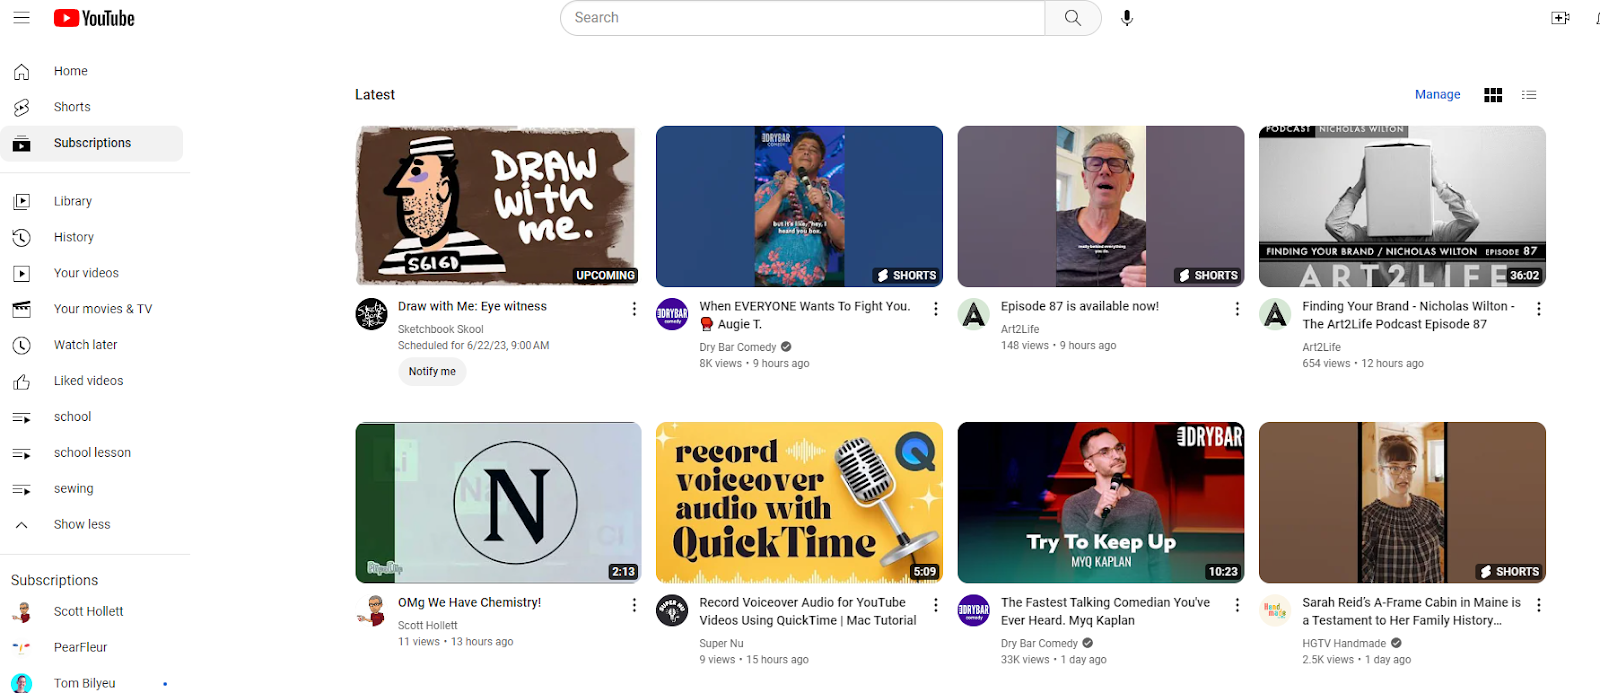
Task: Click the Search input field
Action: pyautogui.click(x=803, y=18)
